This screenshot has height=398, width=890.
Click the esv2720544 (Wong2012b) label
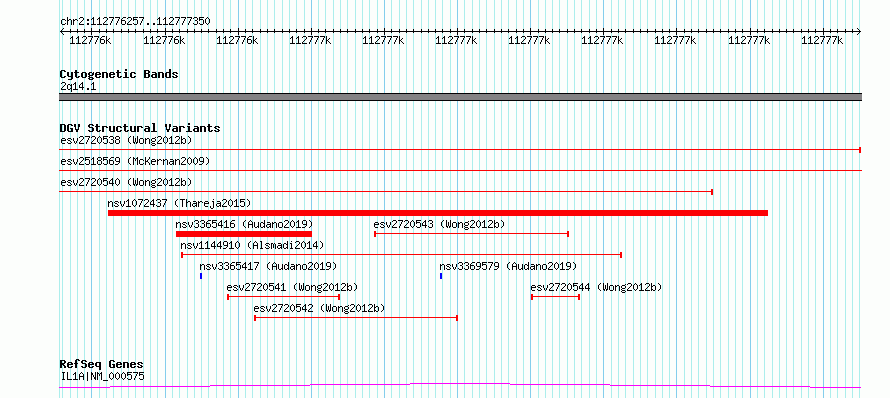click(x=596, y=287)
